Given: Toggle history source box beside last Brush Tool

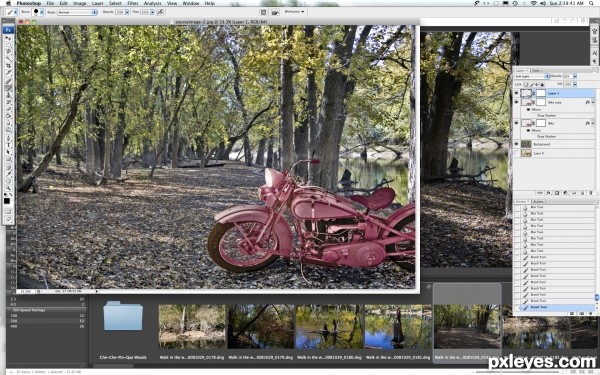Looking at the screenshot, I should 517,307.
